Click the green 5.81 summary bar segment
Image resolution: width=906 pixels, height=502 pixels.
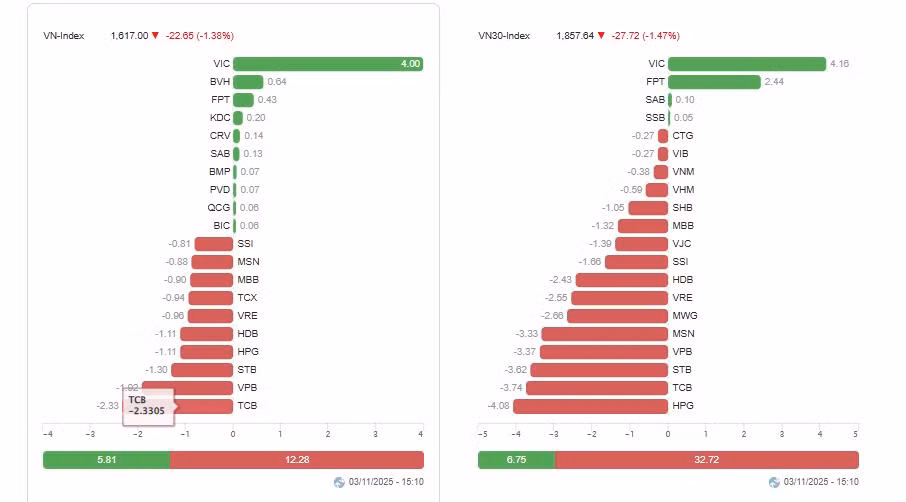[106, 460]
